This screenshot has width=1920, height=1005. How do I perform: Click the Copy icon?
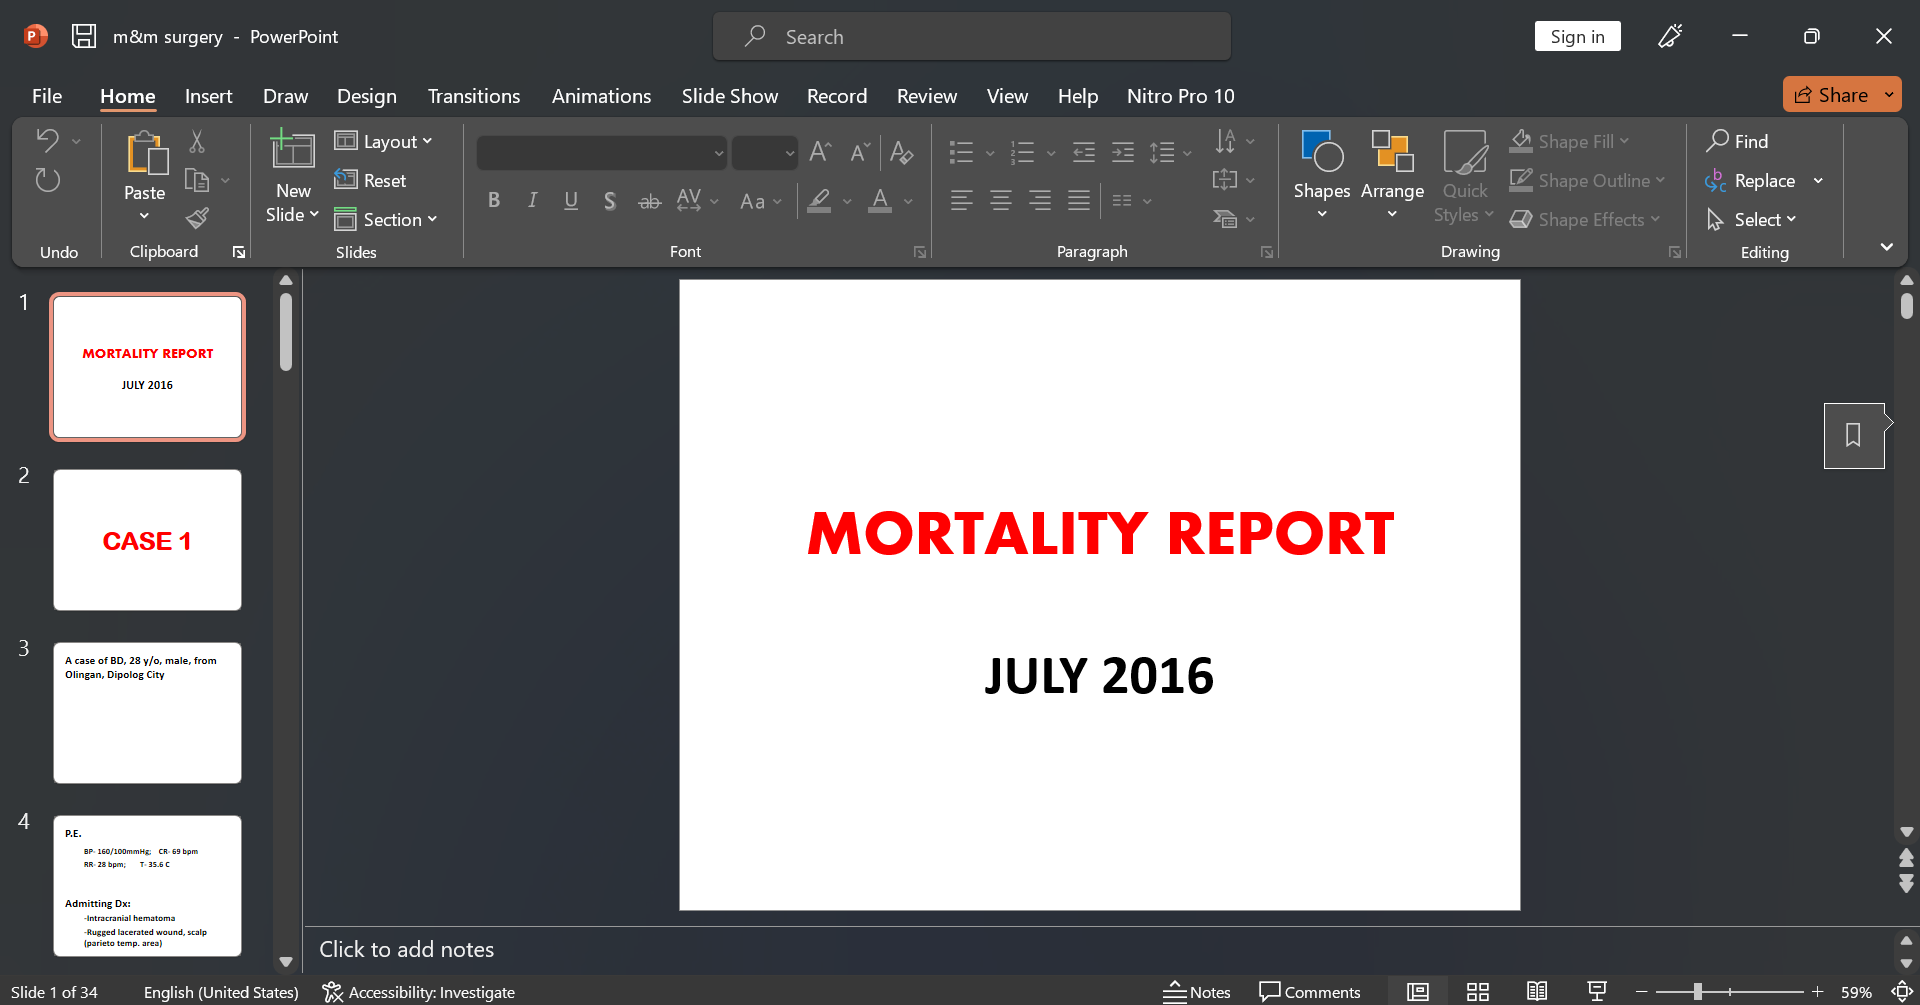pos(197,180)
